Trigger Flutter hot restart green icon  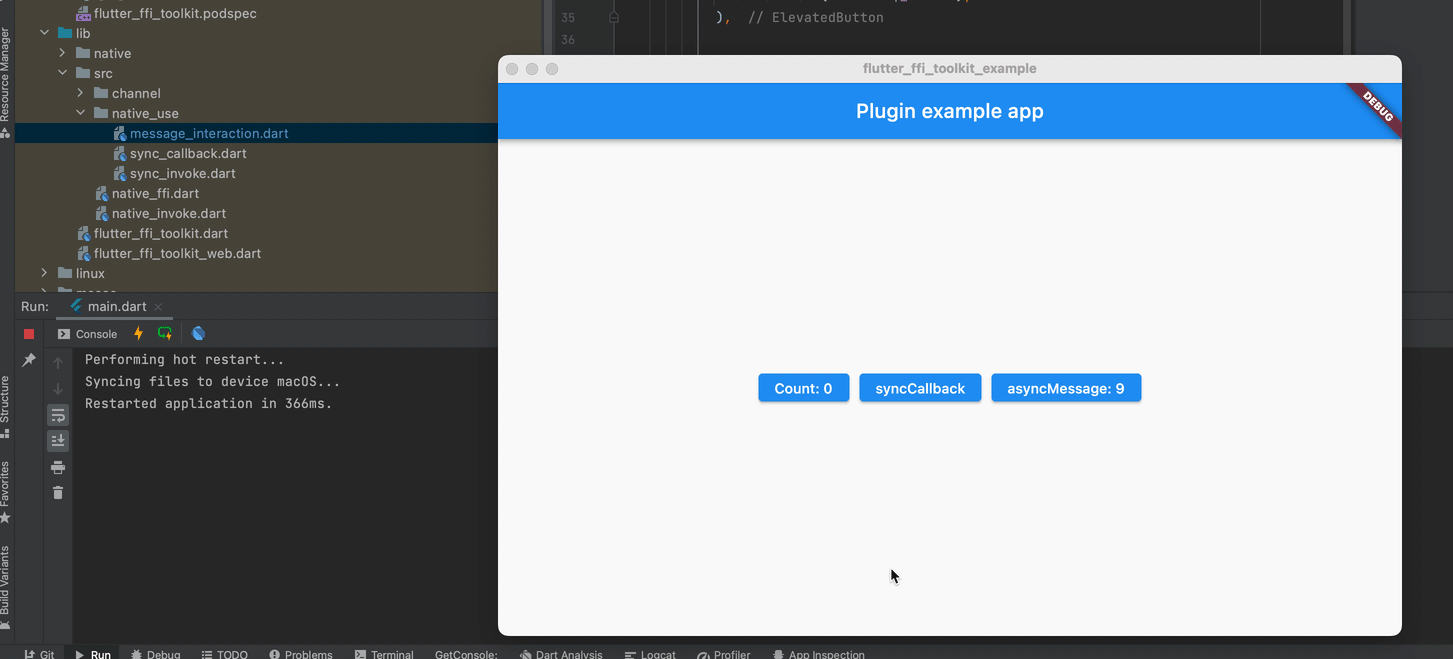pyautogui.click(x=165, y=334)
